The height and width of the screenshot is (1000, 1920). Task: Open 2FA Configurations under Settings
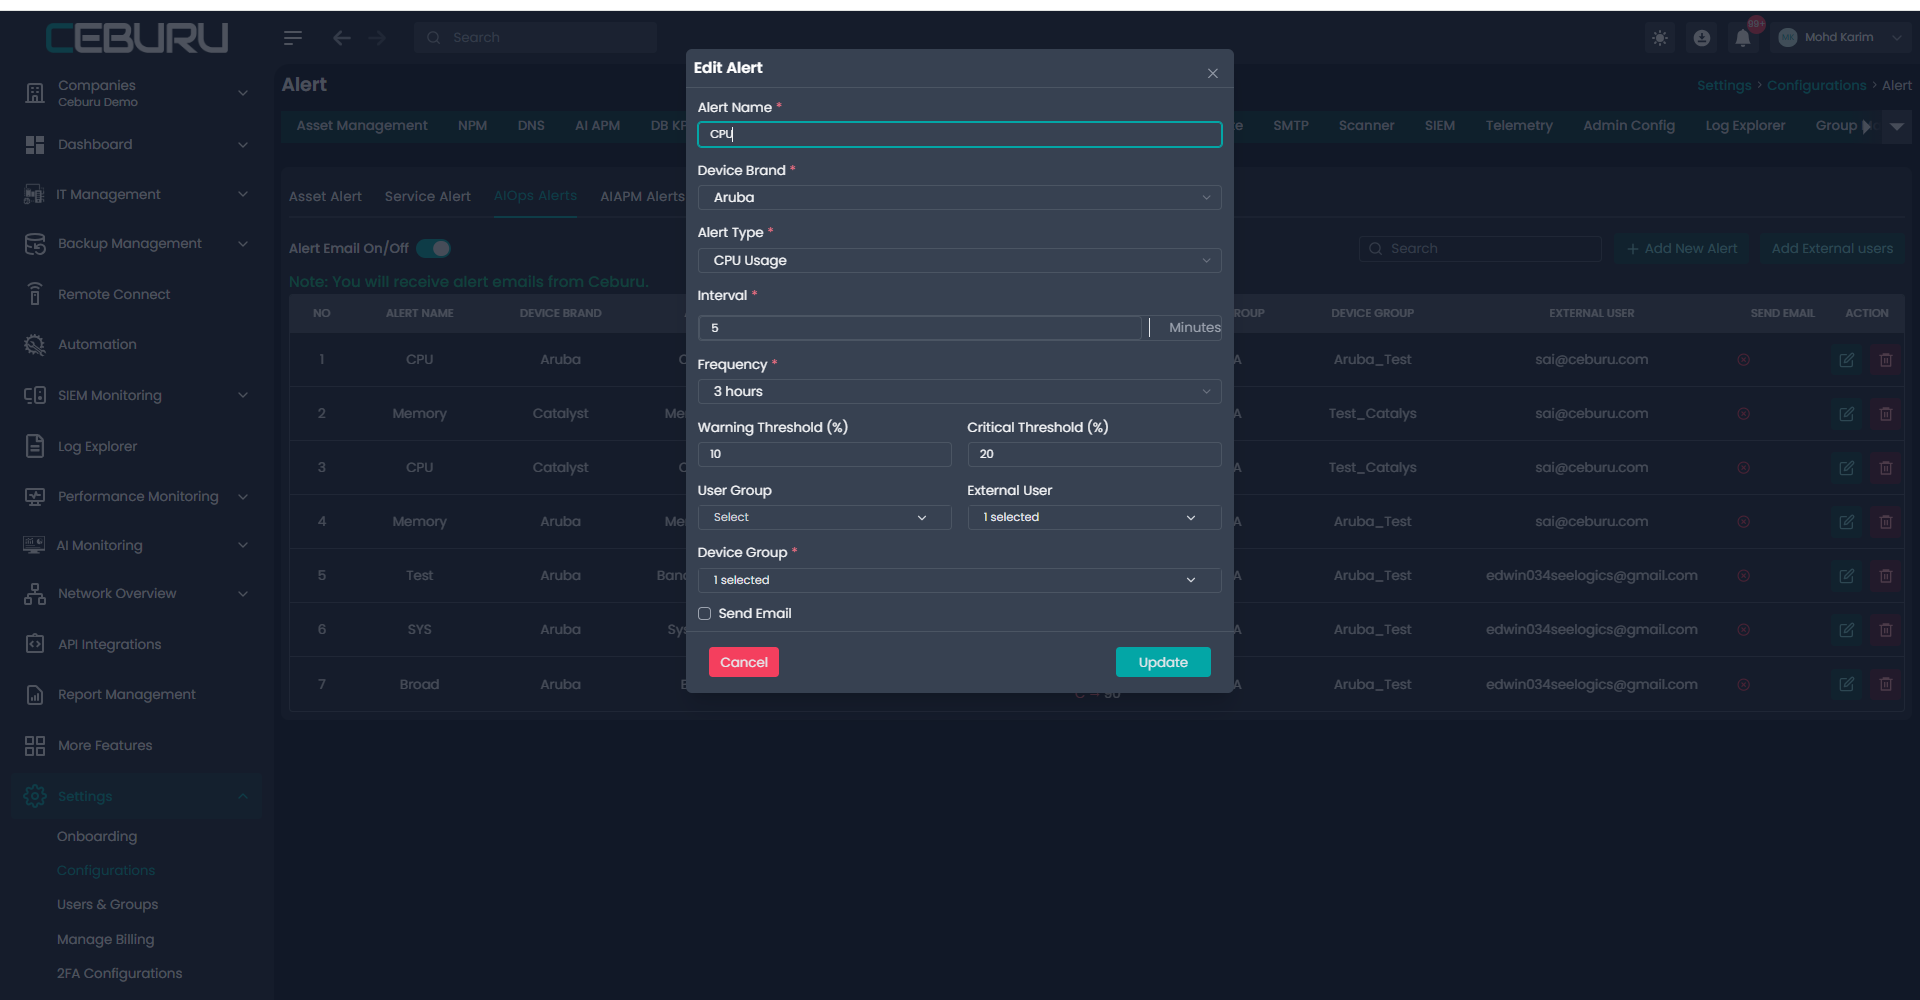click(119, 974)
